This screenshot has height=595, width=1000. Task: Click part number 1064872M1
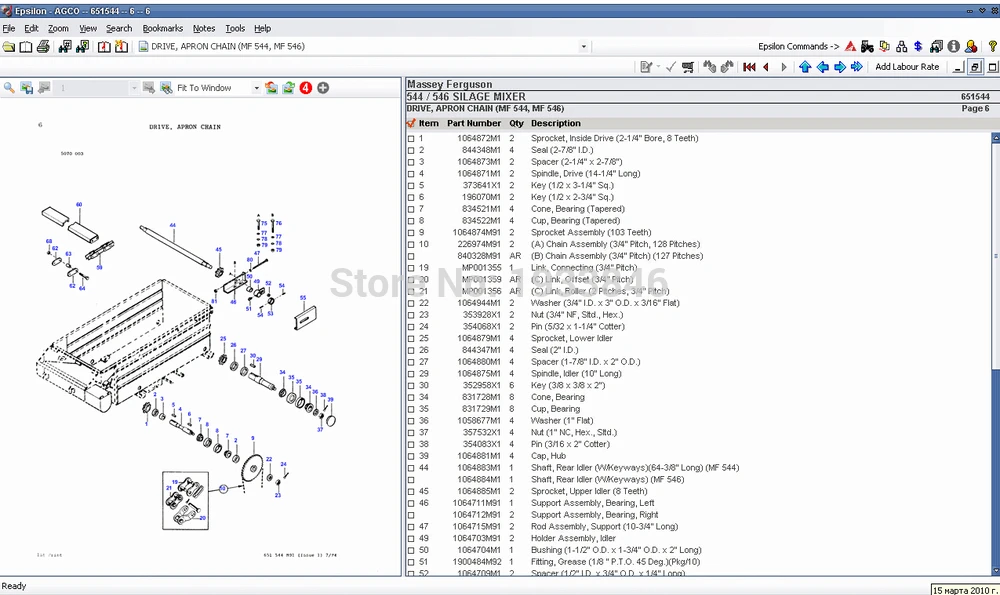tap(478, 138)
